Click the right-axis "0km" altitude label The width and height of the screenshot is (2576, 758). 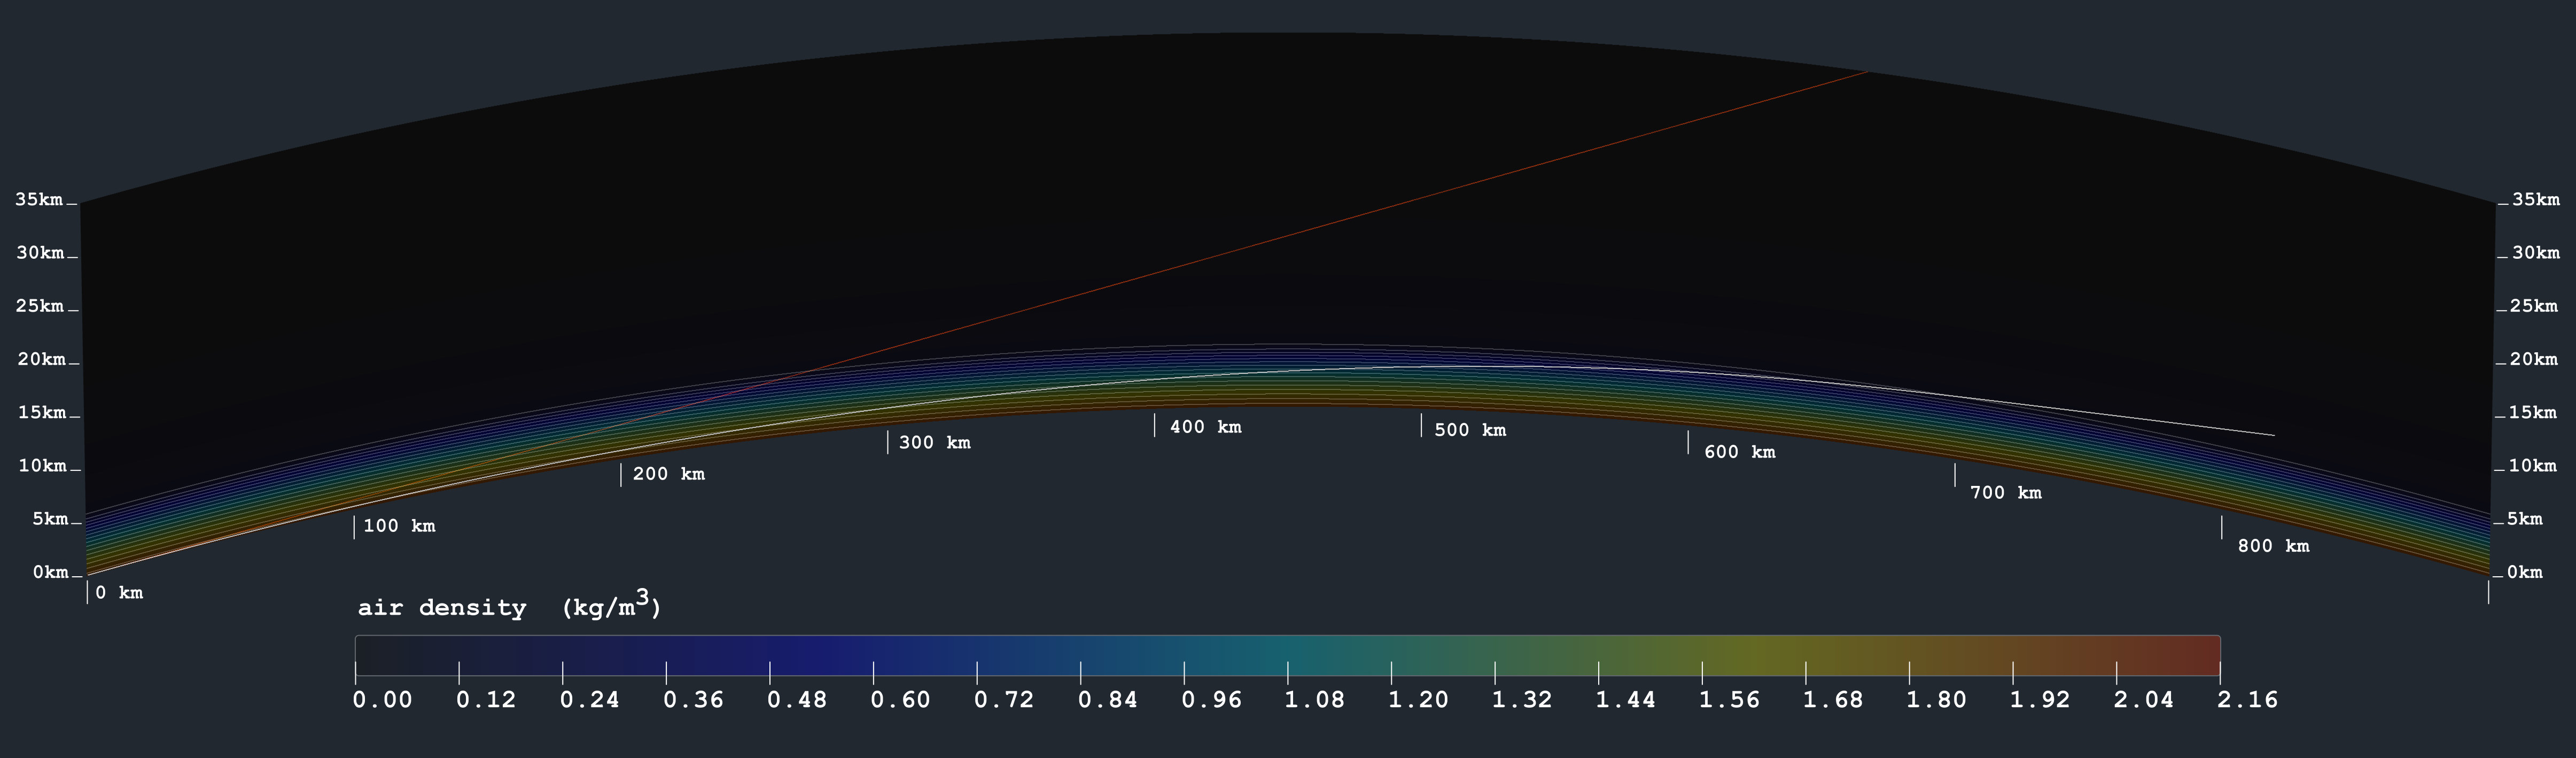[x=2525, y=573]
